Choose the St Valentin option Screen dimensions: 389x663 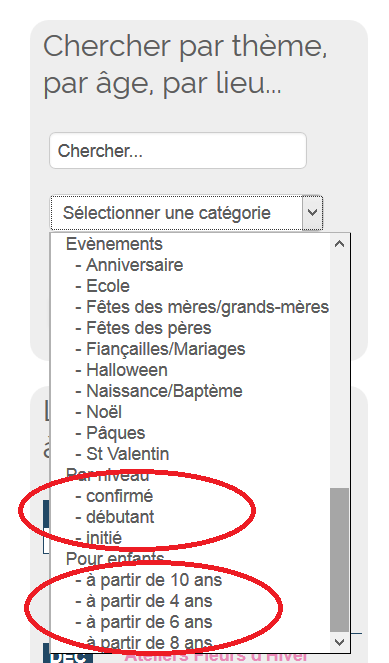tap(190, 454)
